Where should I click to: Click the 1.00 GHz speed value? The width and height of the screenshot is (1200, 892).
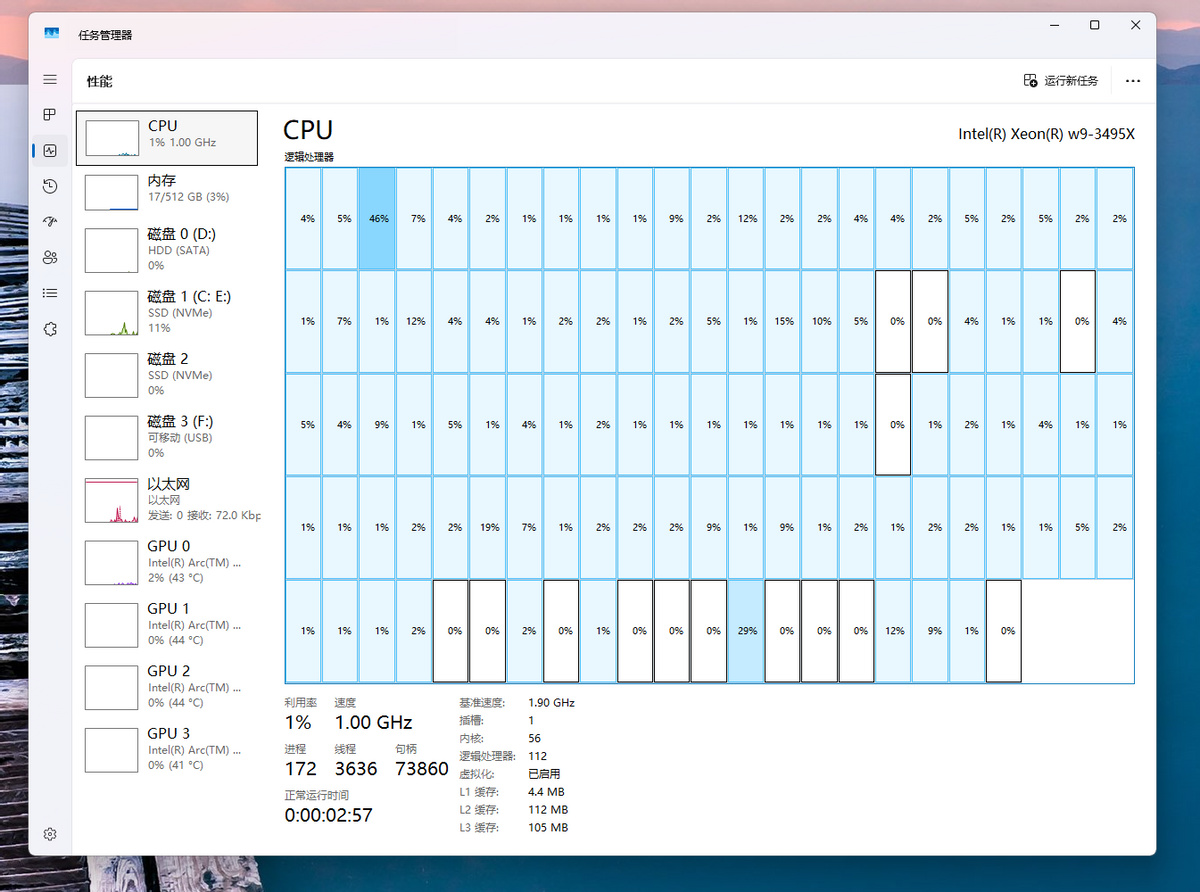tap(373, 722)
